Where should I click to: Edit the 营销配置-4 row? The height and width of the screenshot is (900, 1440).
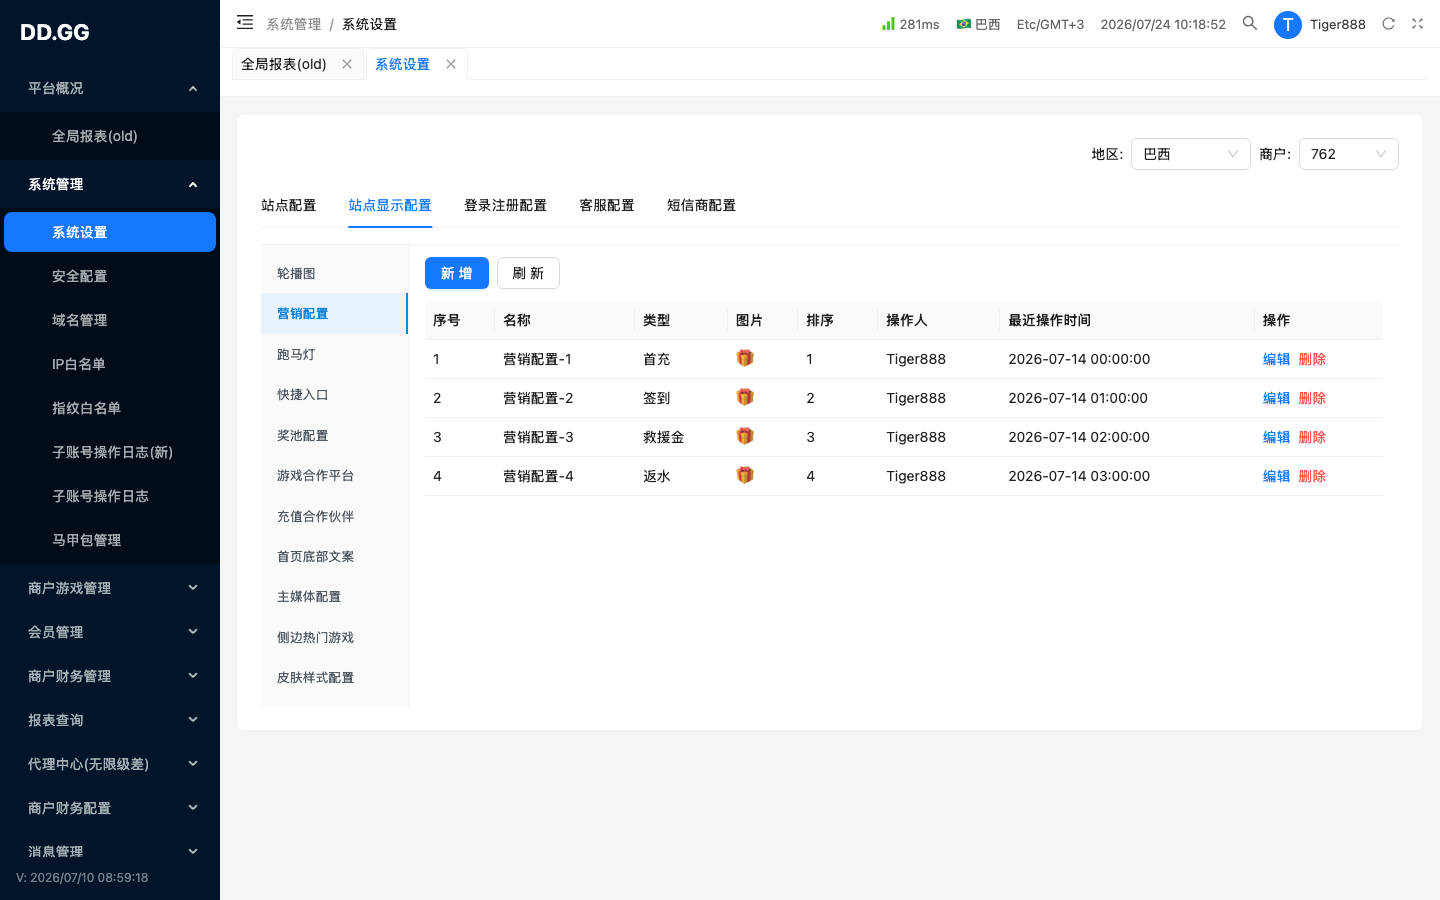coord(1276,476)
